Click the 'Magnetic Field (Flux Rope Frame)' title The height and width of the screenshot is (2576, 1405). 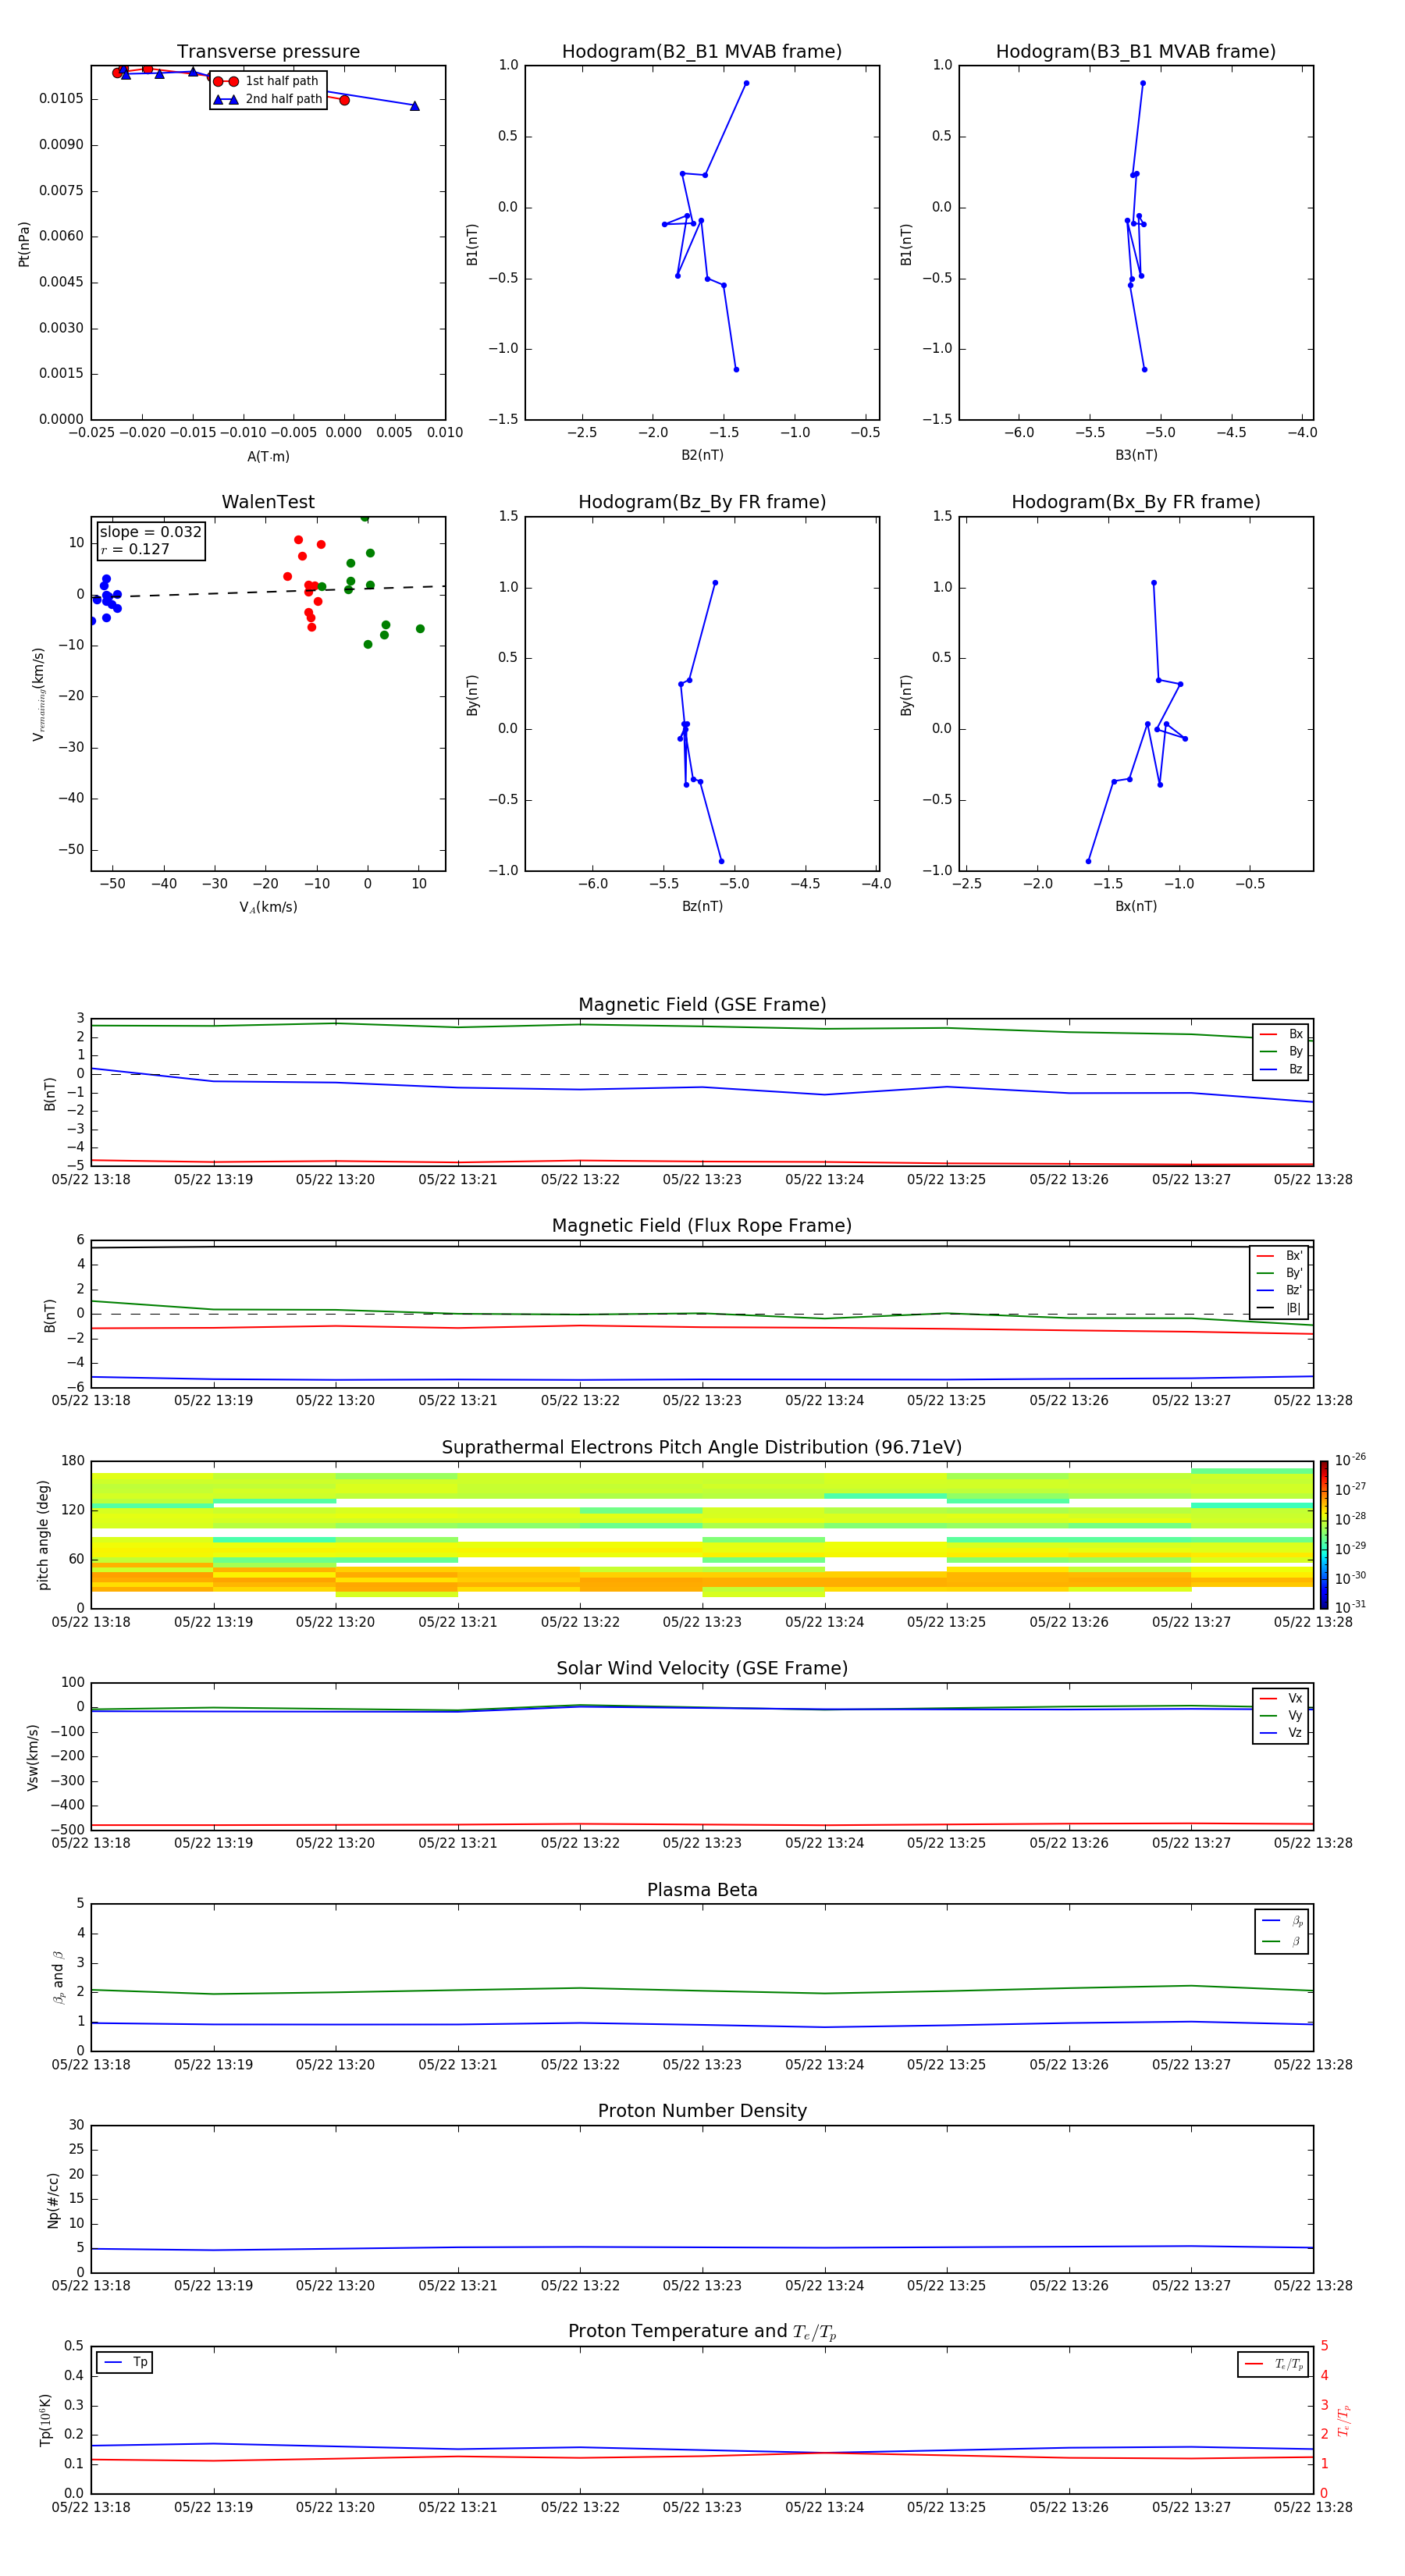701,1226
